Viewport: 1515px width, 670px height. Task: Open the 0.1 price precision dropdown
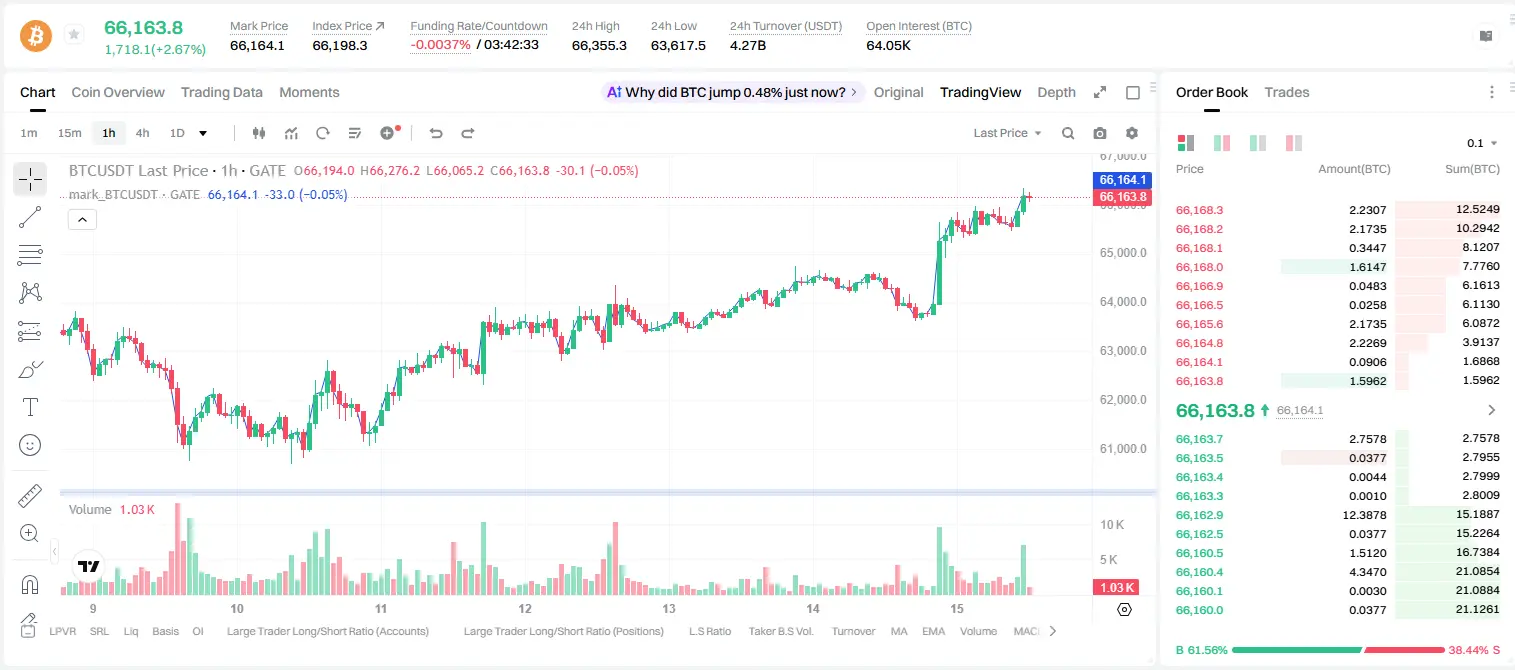(x=1482, y=143)
